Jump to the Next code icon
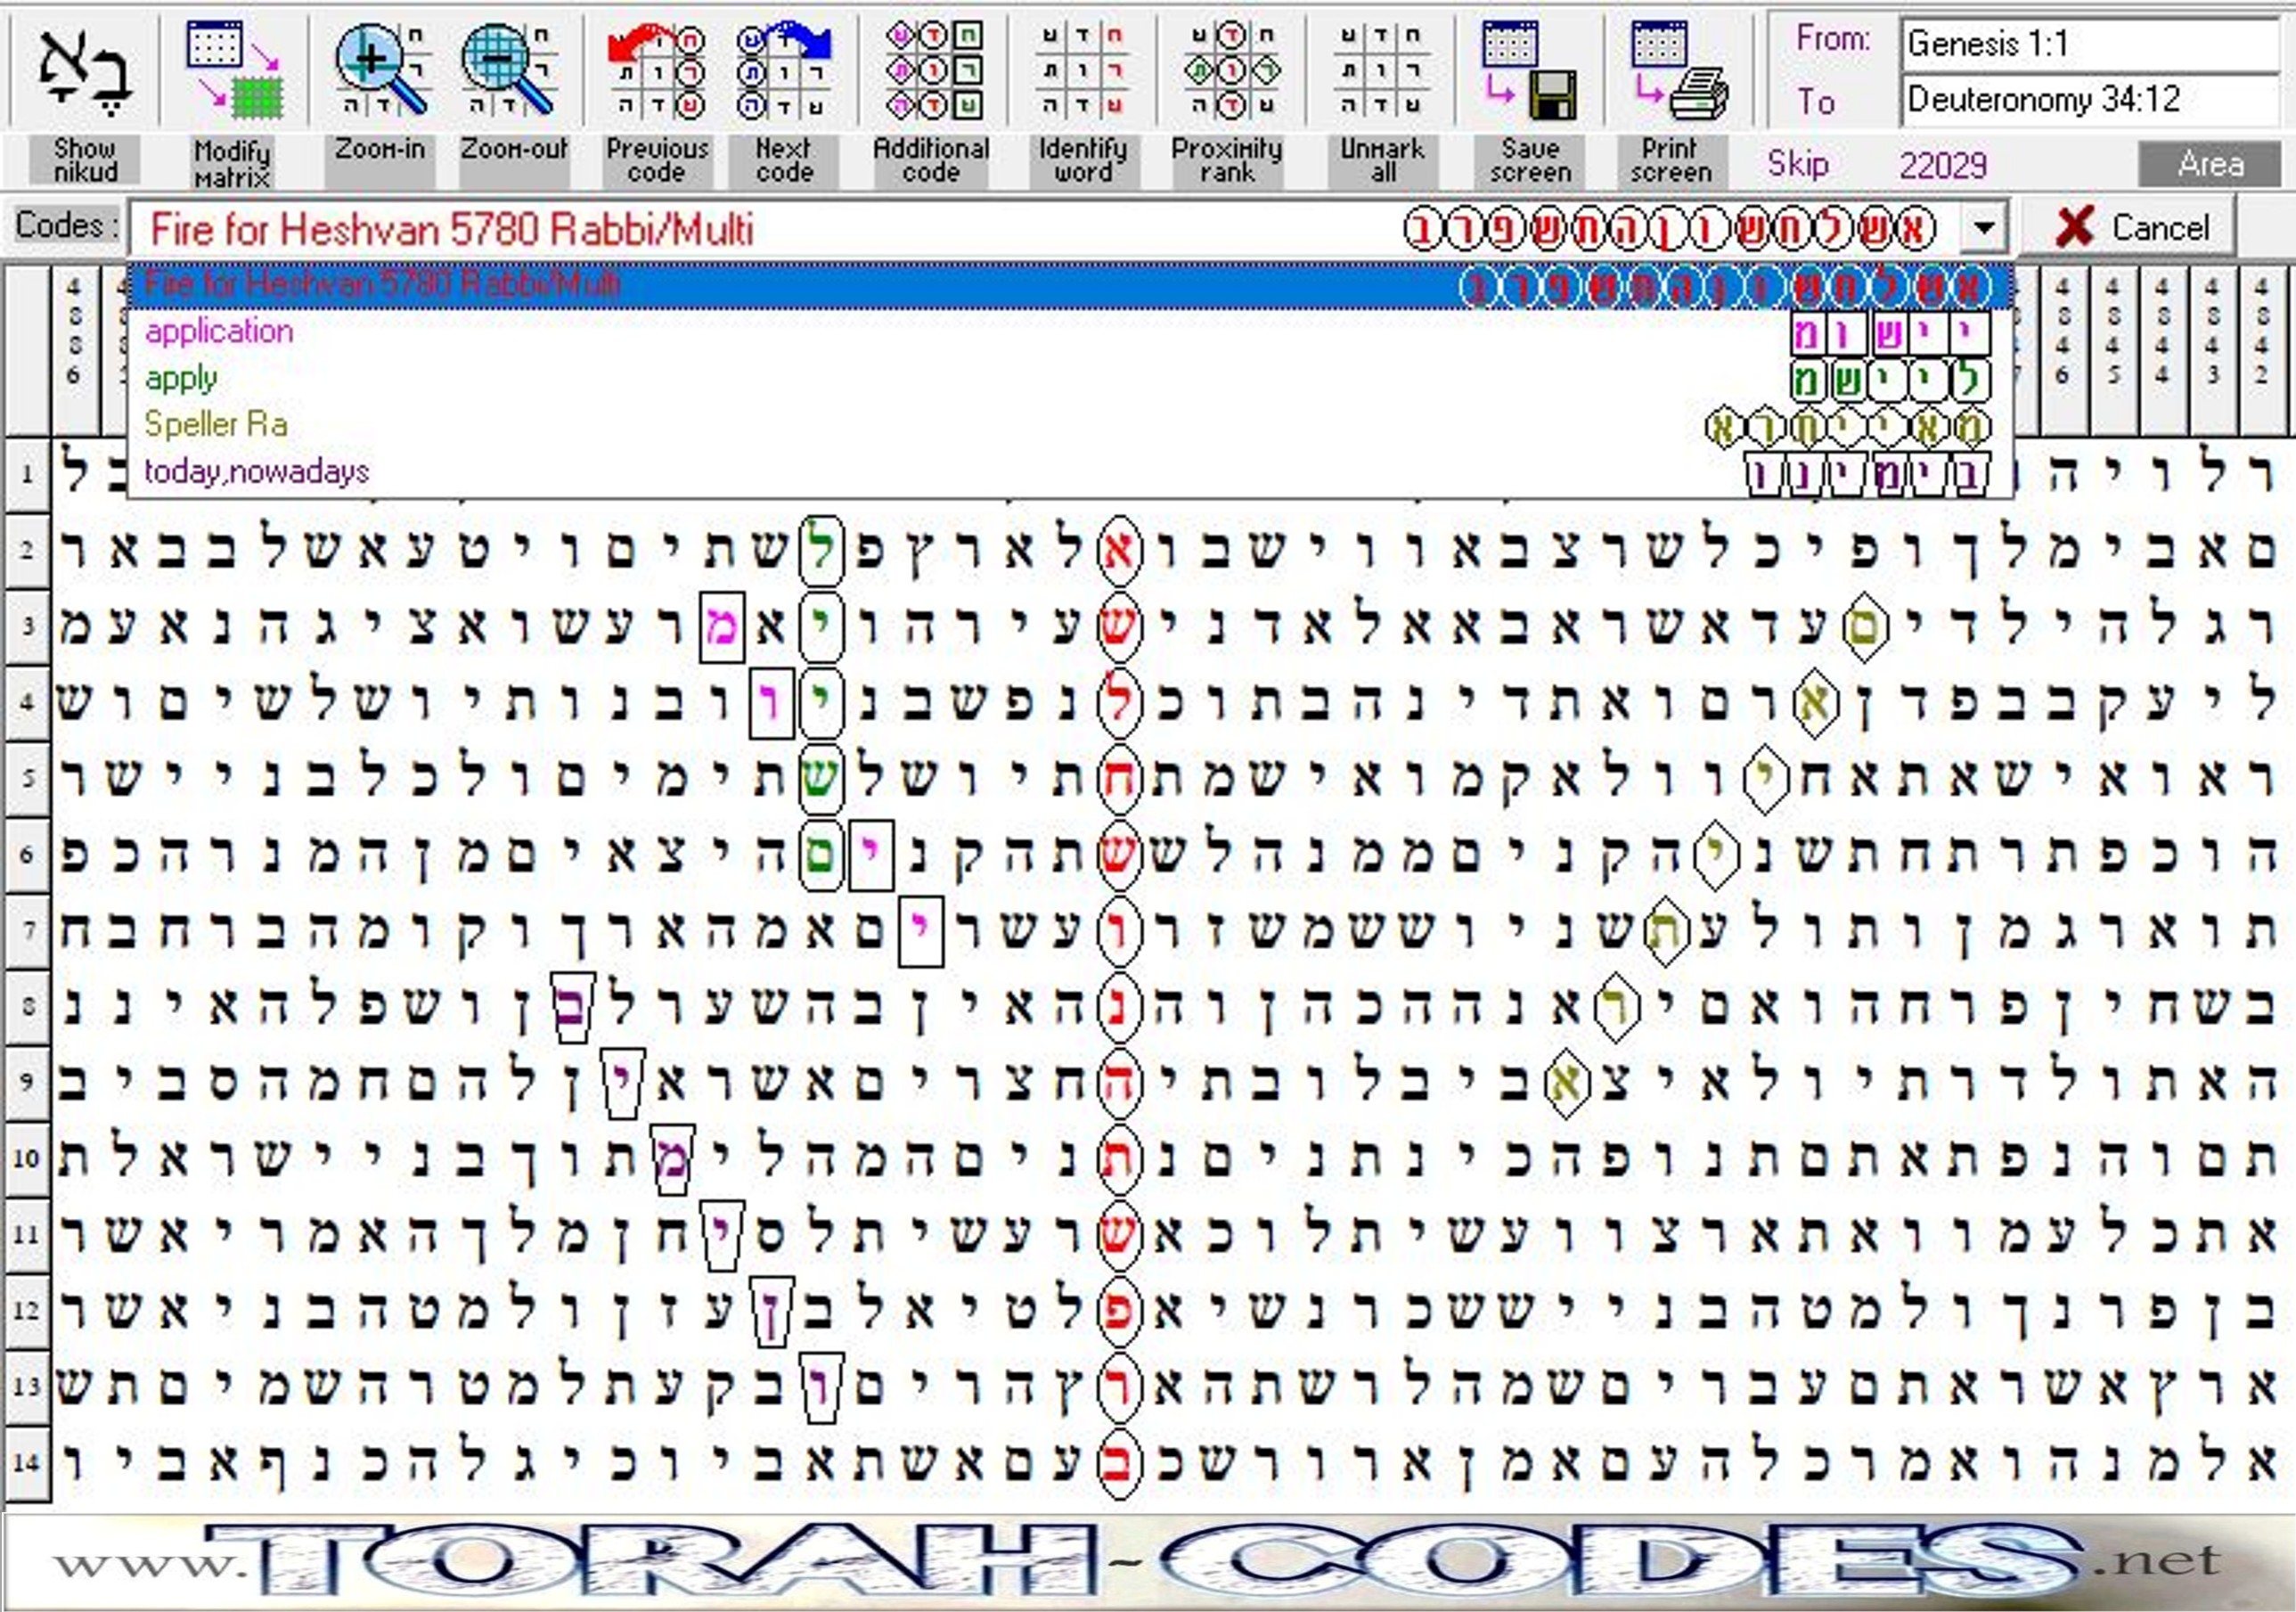Viewport: 2296px width, 1612px height. click(x=783, y=70)
